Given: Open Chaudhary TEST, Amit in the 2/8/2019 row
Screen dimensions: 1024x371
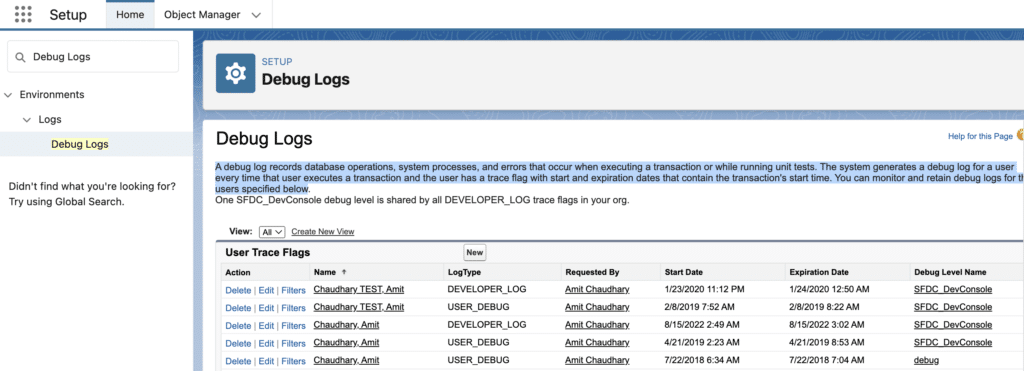Looking at the screenshot, I should coord(359,307).
